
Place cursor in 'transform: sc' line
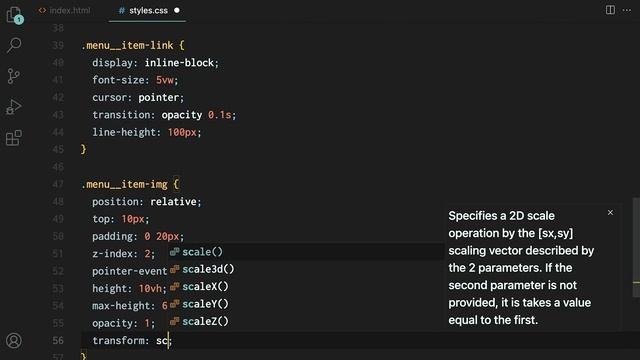tap(132, 341)
